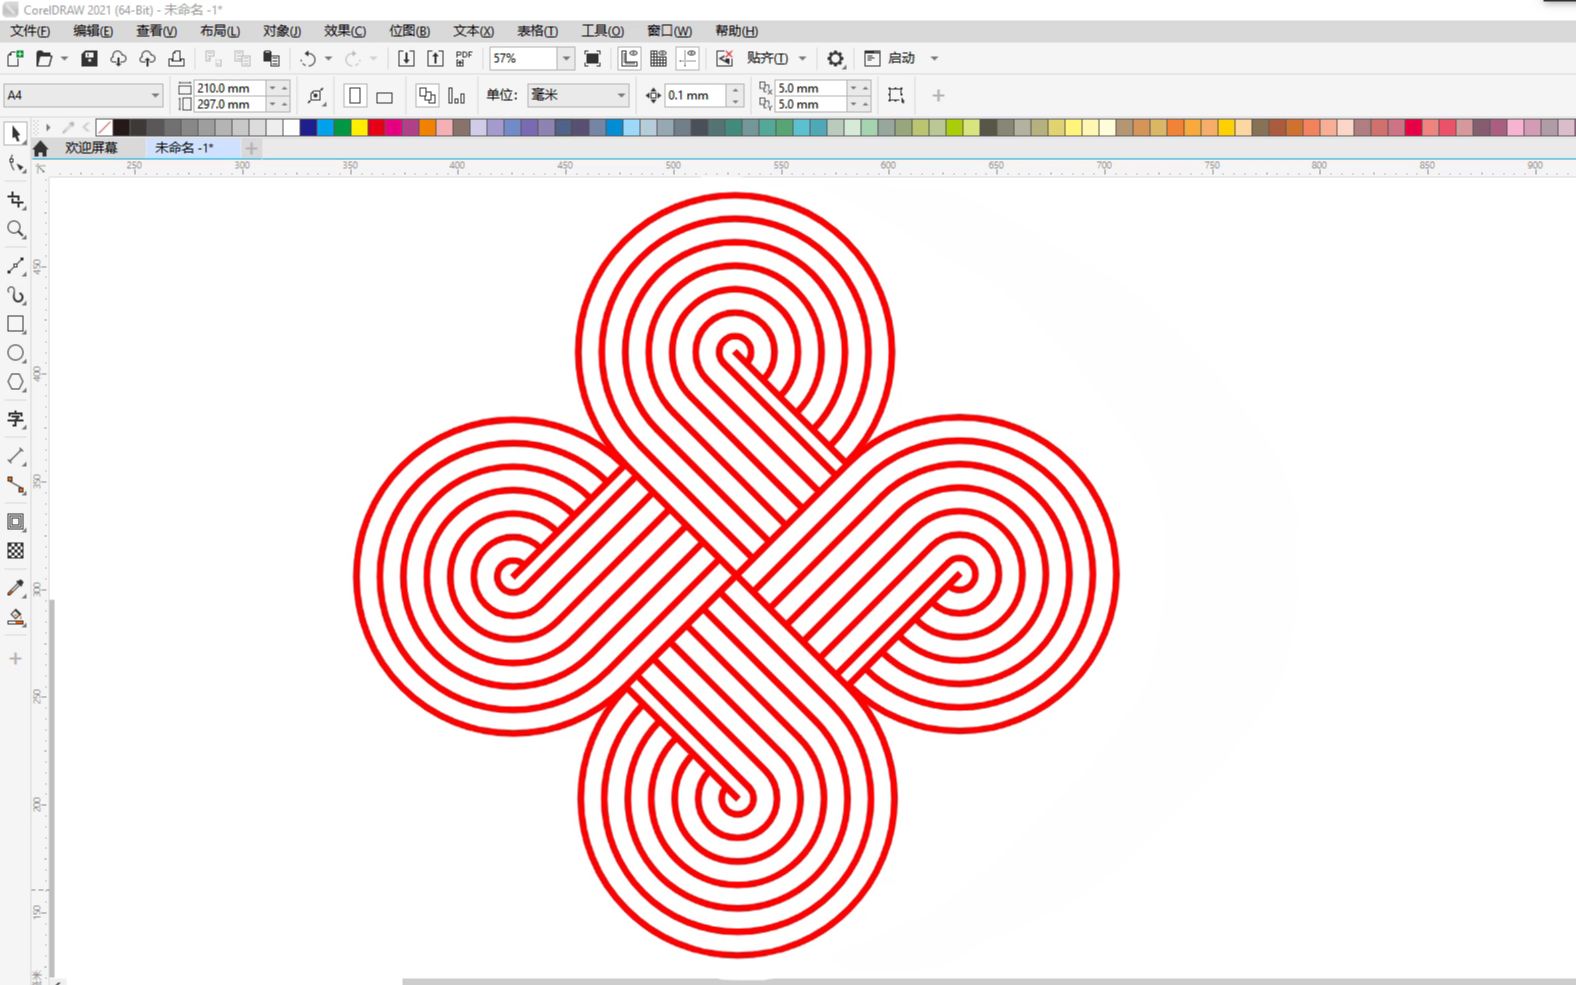This screenshot has height=985, width=1576.
Task: Click the Open folder icon
Action: pyautogui.click(x=44, y=59)
